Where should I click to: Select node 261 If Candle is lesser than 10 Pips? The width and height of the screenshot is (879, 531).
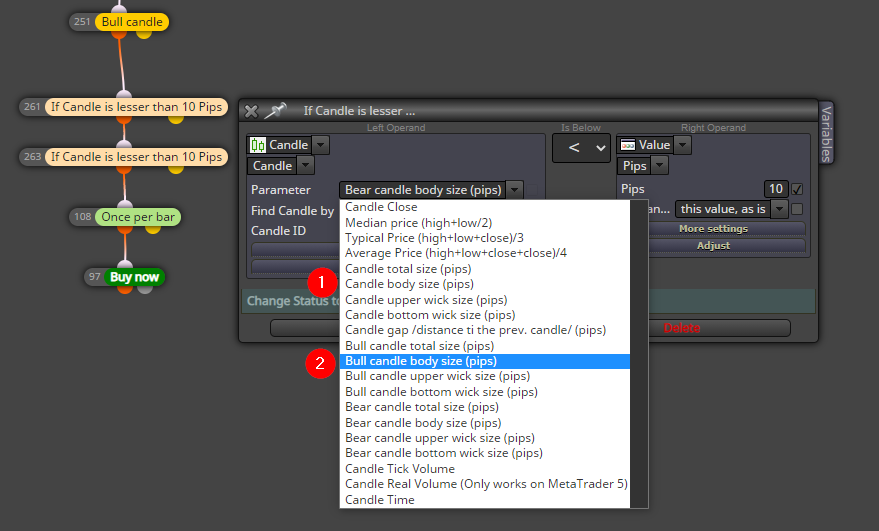pyautogui.click(x=123, y=107)
